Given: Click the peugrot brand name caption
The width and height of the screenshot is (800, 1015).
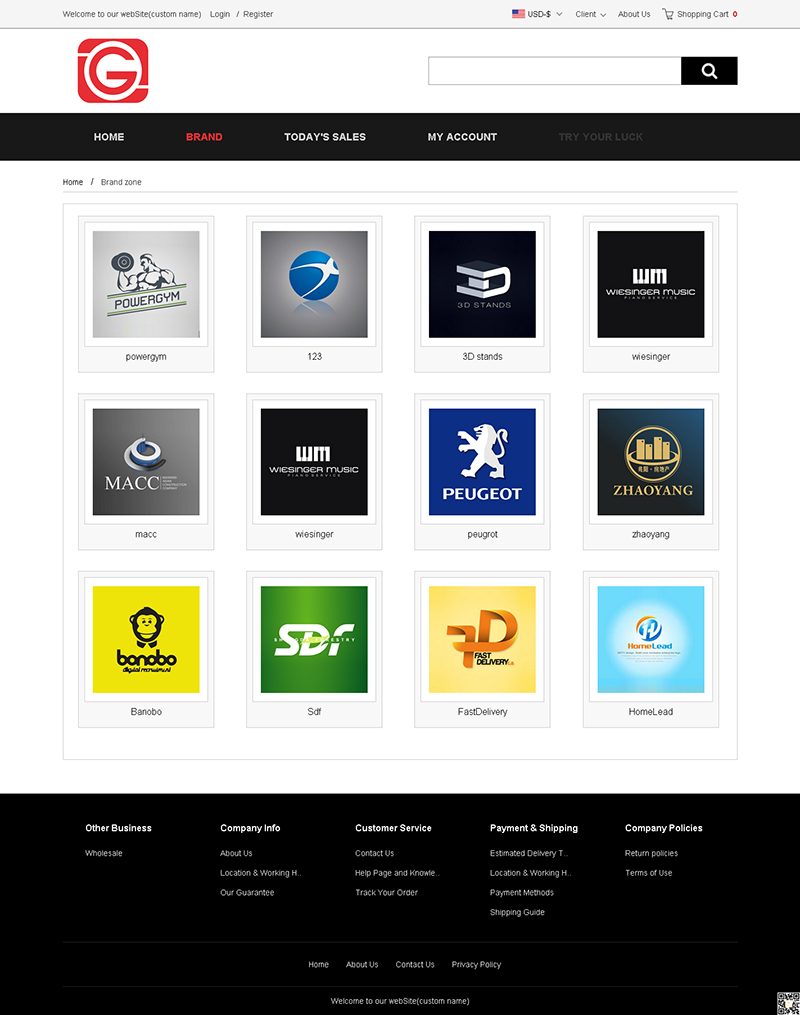Looking at the screenshot, I should point(482,534).
